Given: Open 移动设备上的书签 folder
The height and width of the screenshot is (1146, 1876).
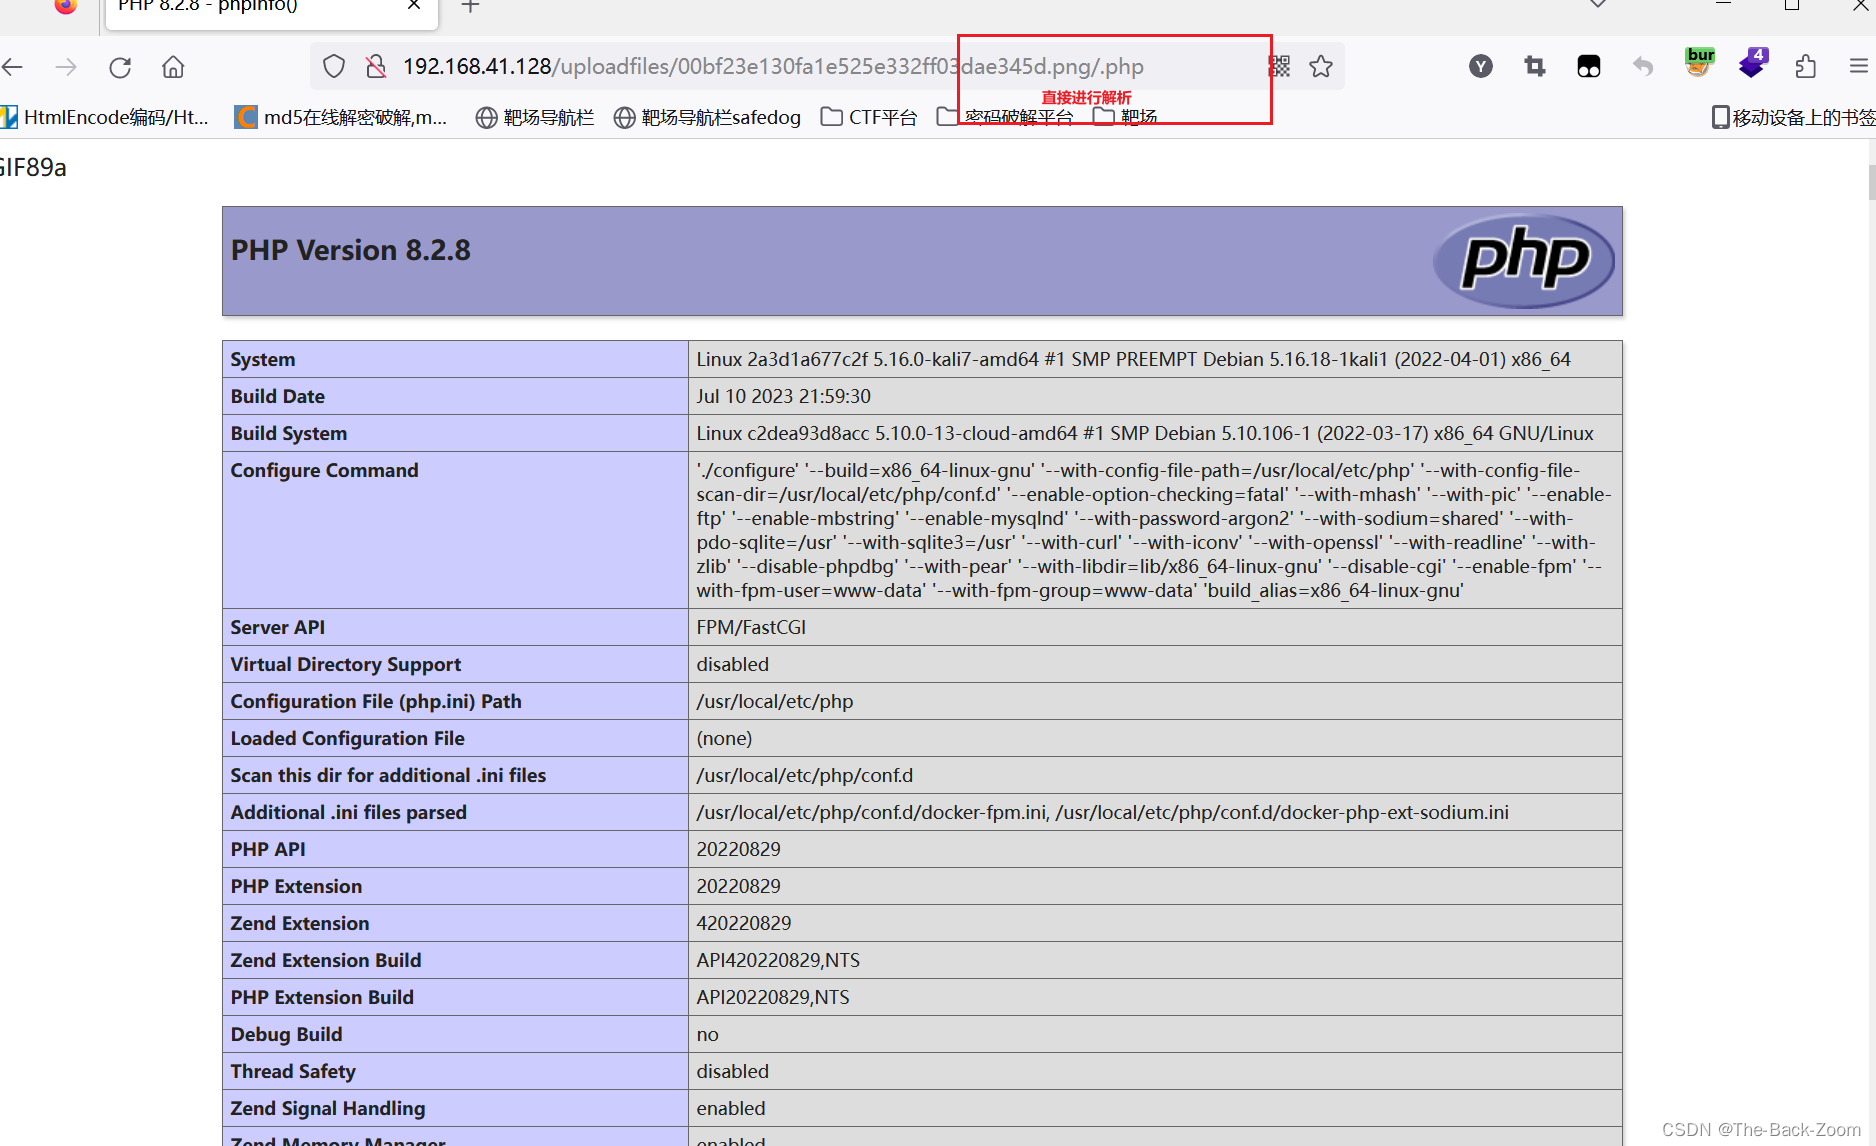Looking at the screenshot, I should point(1793,118).
